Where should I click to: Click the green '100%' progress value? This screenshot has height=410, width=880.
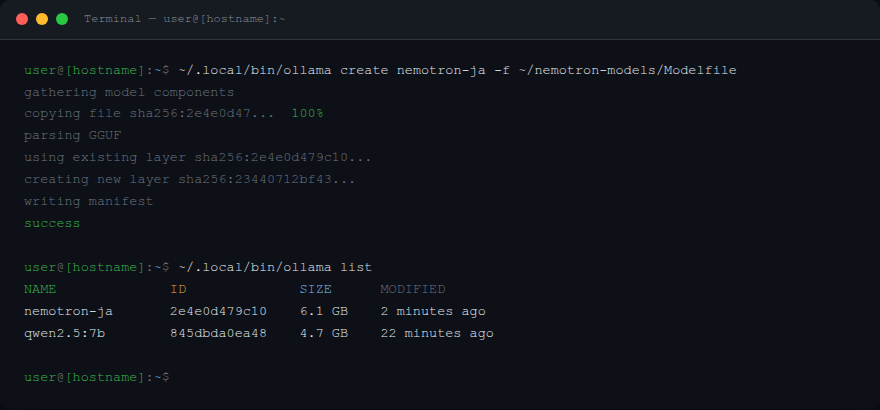click(307, 114)
